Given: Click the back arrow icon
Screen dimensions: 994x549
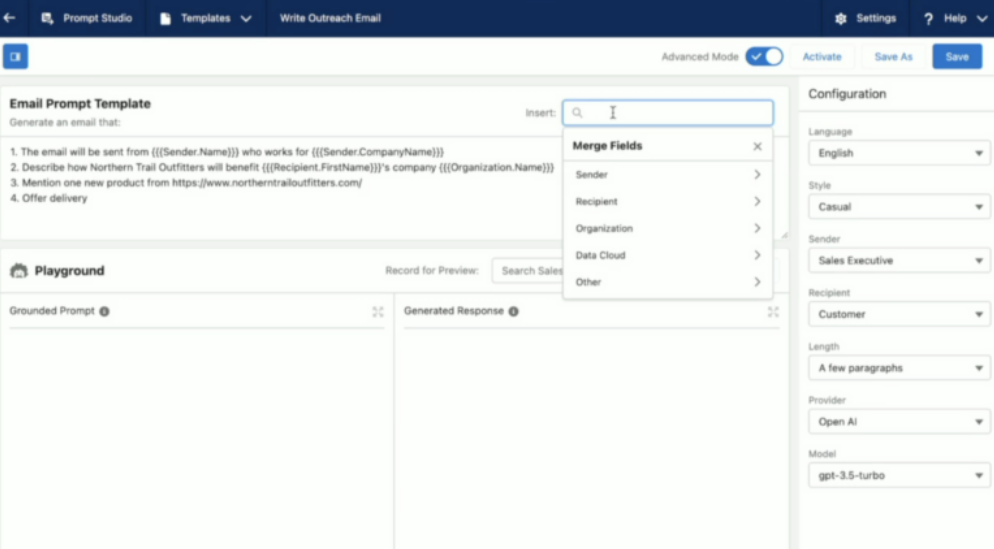Looking at the screenshot, I should click(x=10, y=18).
